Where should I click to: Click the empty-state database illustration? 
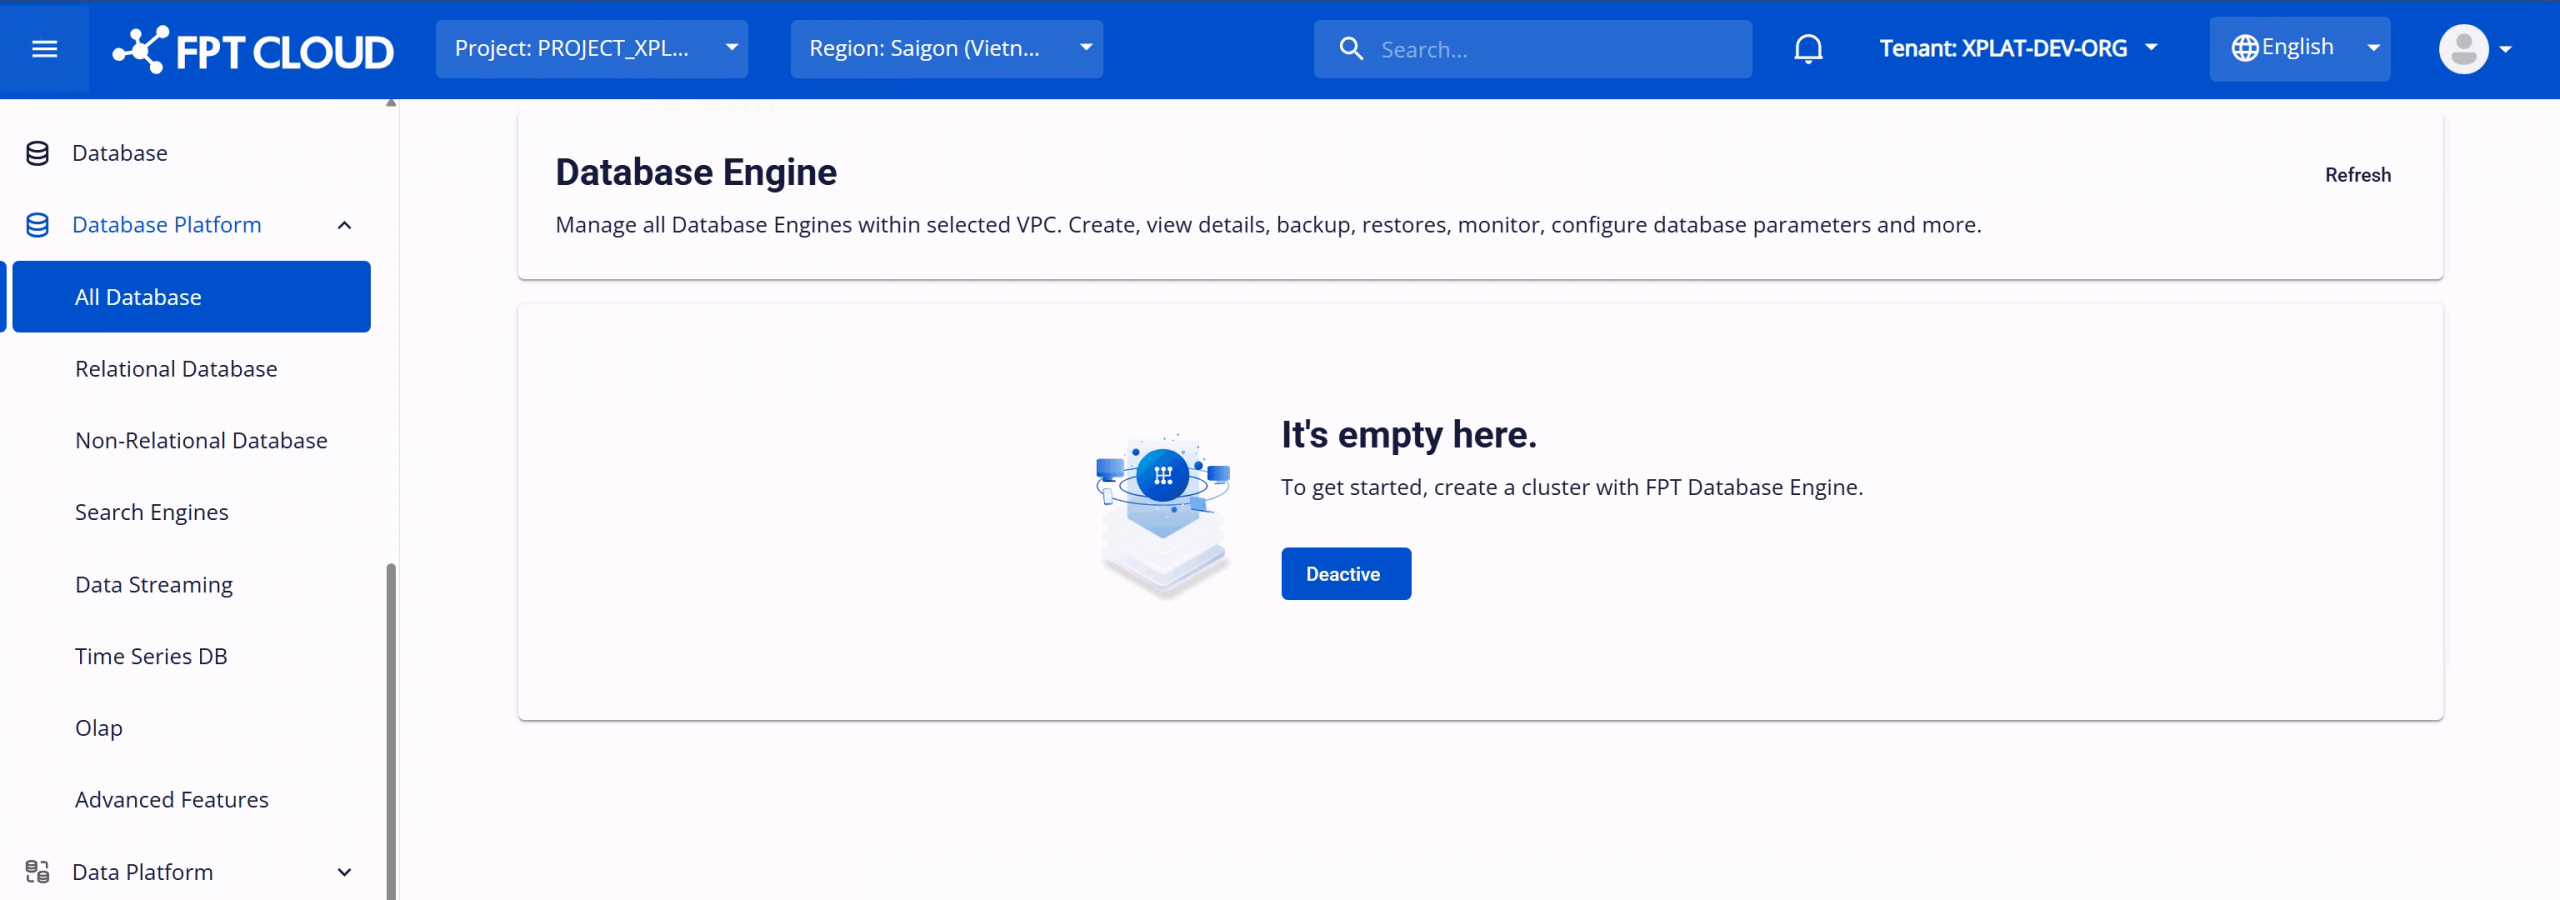click(x=1163, y=513)
